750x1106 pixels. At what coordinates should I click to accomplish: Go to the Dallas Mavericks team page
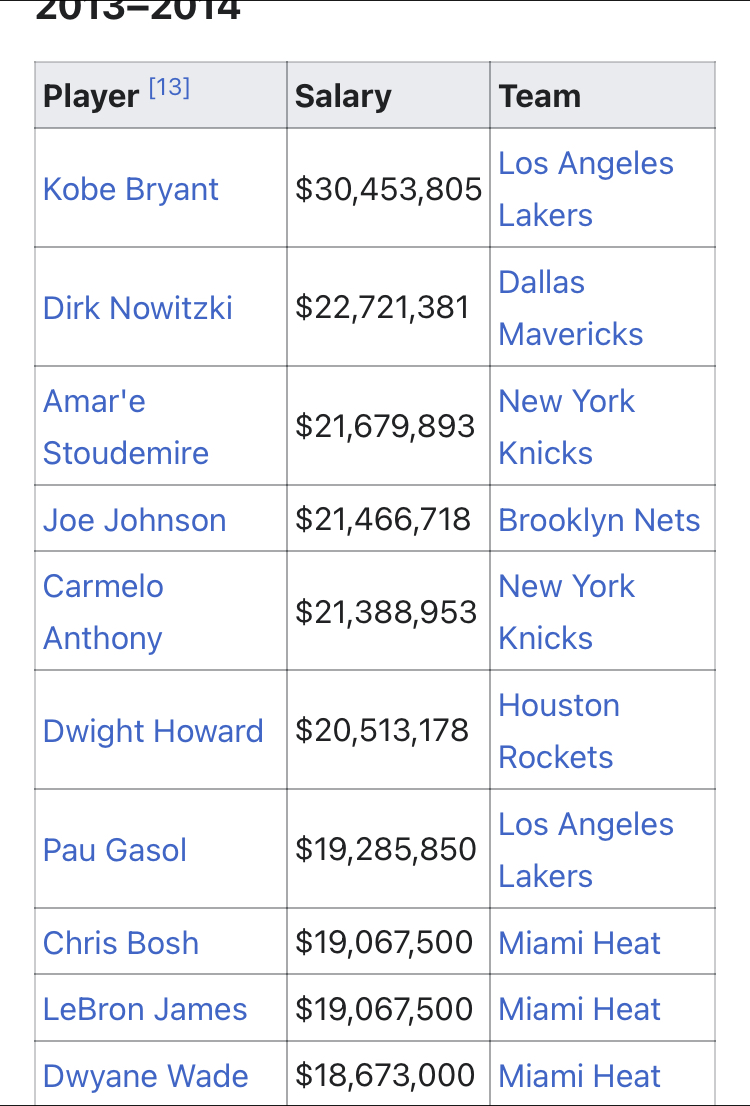click(x=571, y=308)
